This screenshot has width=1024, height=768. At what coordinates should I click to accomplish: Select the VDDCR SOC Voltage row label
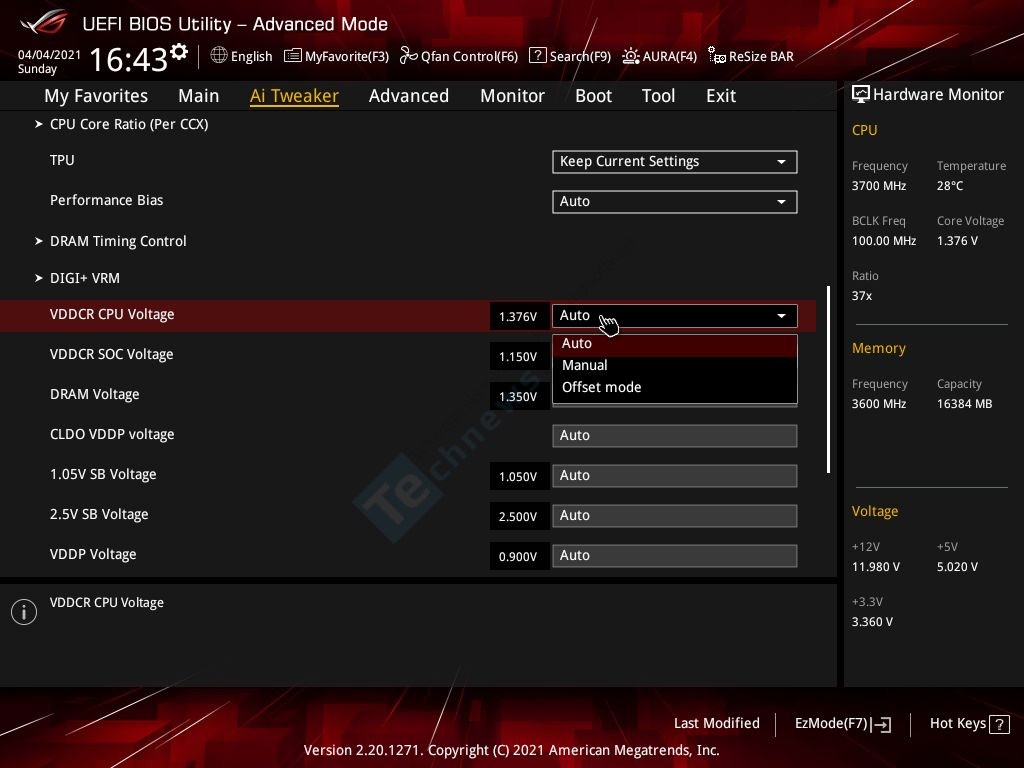coord(112,355)
